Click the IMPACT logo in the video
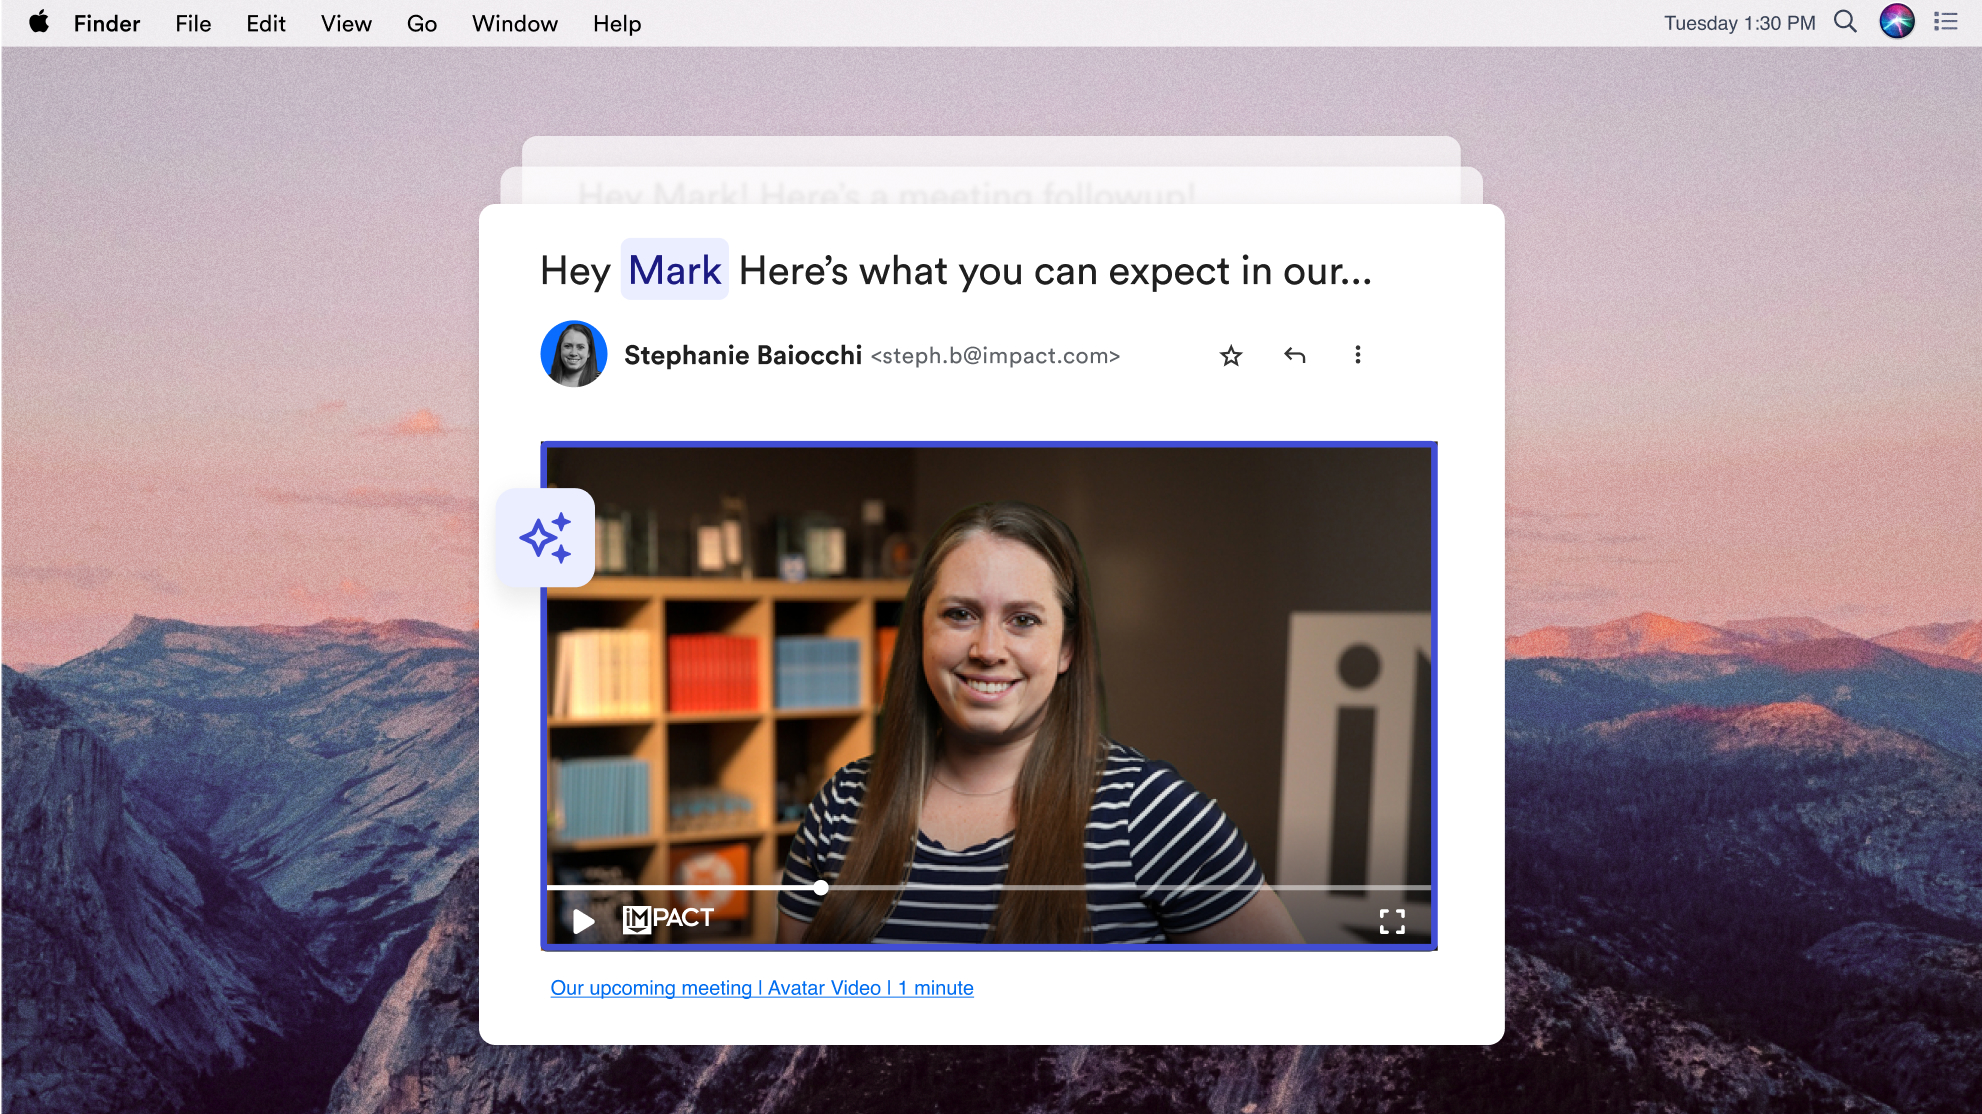 pyautogui.click(x=668, y=918)
